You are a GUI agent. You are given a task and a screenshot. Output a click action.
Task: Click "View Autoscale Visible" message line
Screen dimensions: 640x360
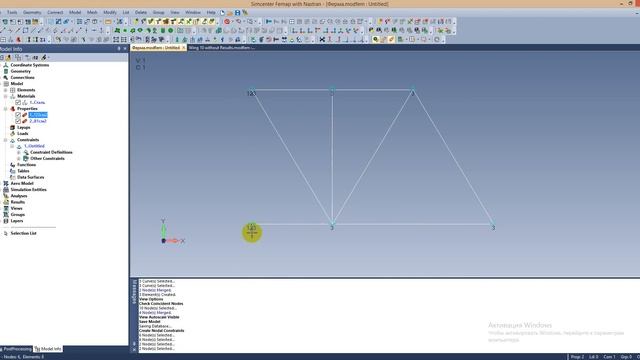(159, 317)
